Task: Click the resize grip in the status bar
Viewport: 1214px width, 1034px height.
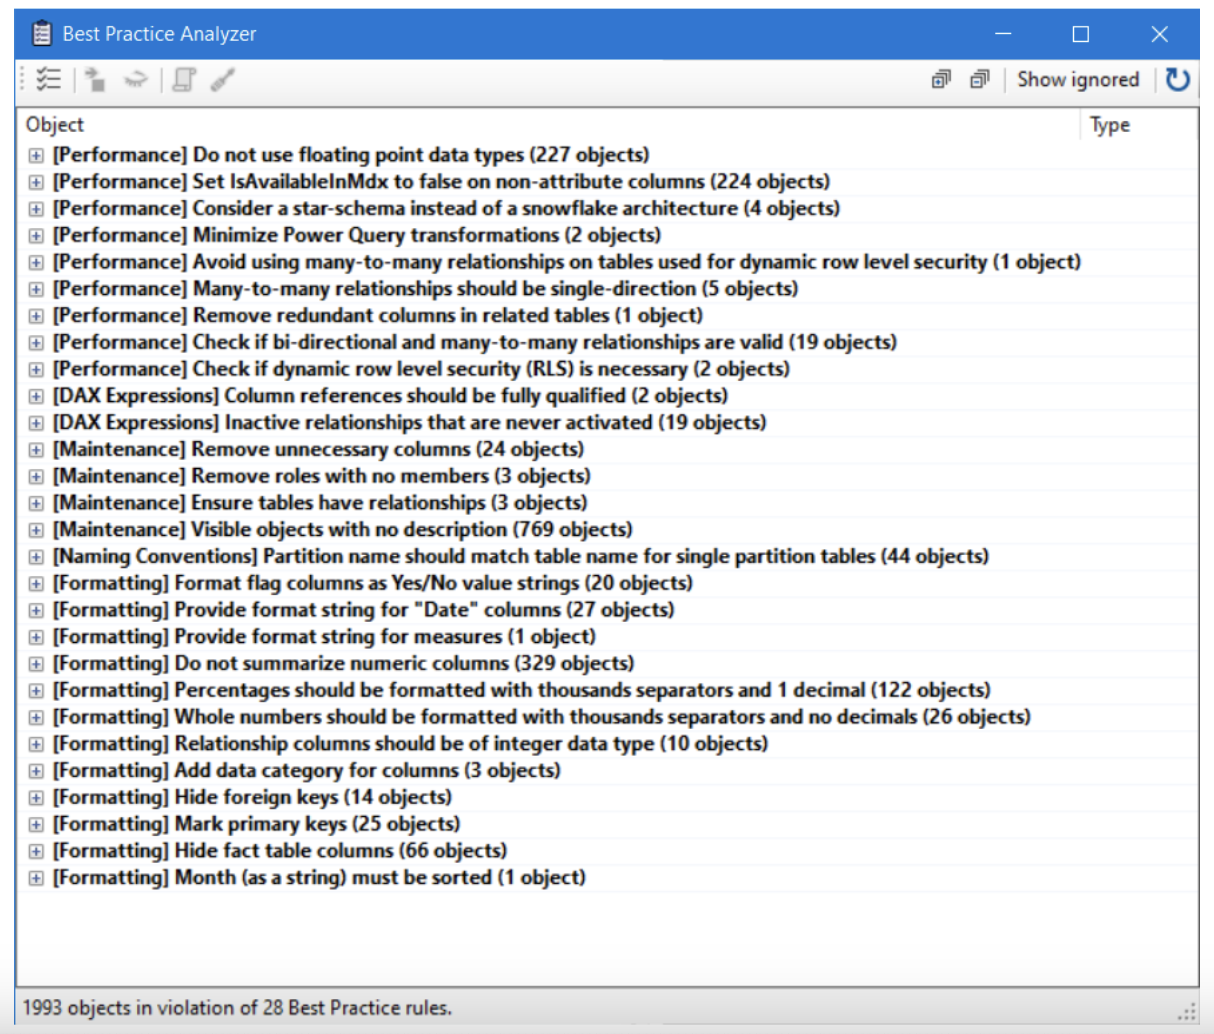Action: click(1187, 1011)
